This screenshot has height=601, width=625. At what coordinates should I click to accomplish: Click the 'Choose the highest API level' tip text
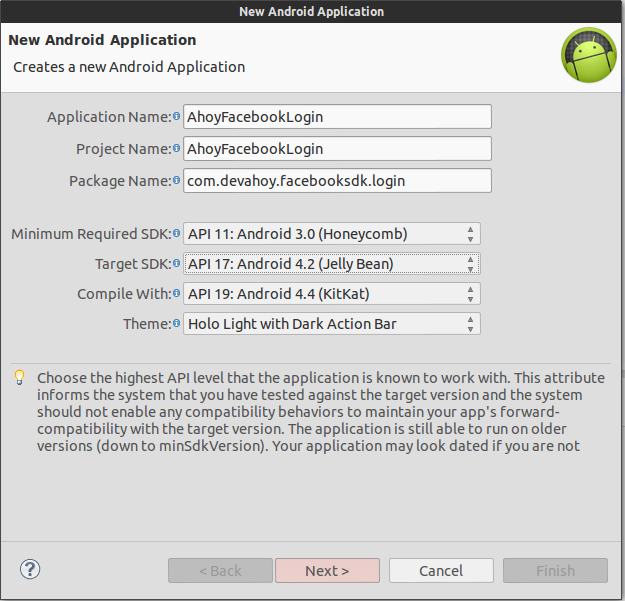pyautogui.click(x=321, y=412)
